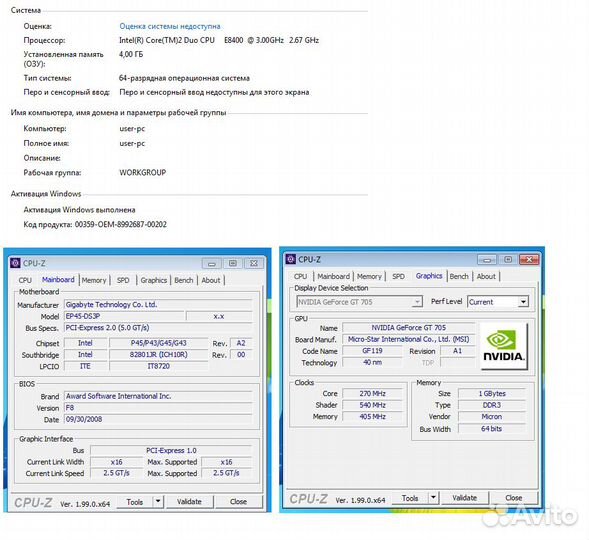Minimize the left CPU-Z window
This screenshot has width=589, height=540.
[x=211, y=264]
